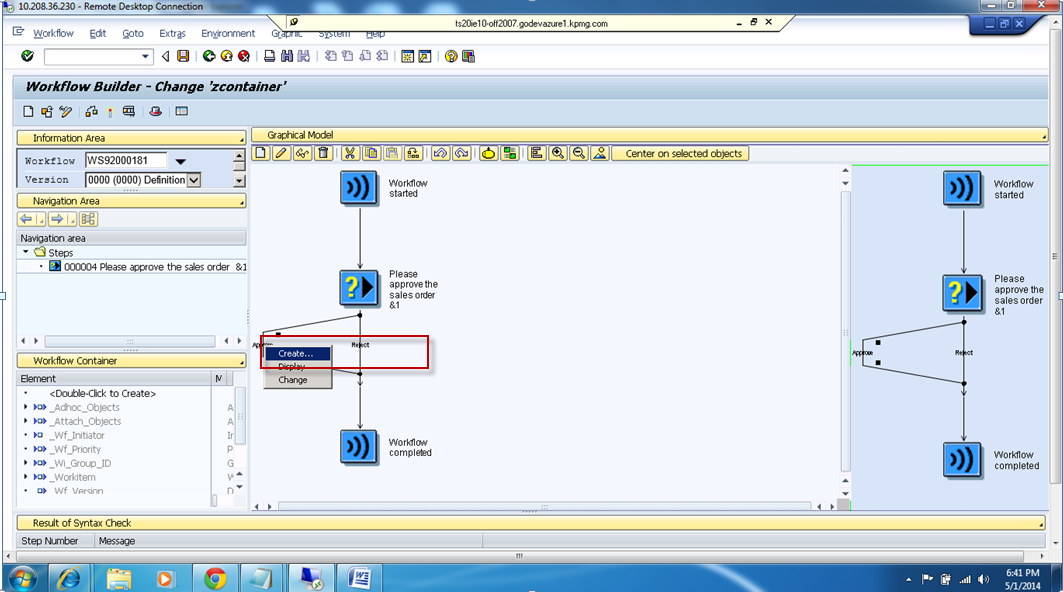
Task: Click the Find (binoculars) icon
Action: [285, 56]
